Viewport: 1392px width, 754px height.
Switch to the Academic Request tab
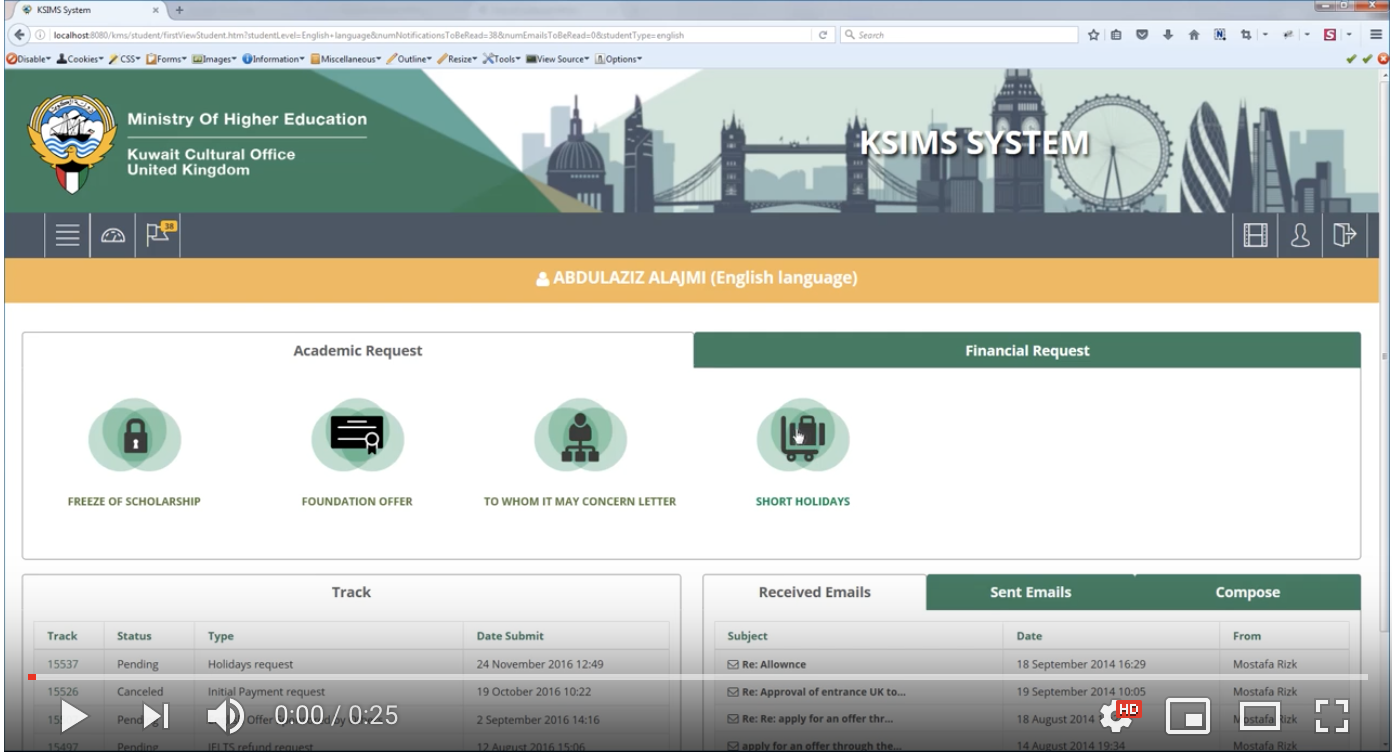(358, 350)
